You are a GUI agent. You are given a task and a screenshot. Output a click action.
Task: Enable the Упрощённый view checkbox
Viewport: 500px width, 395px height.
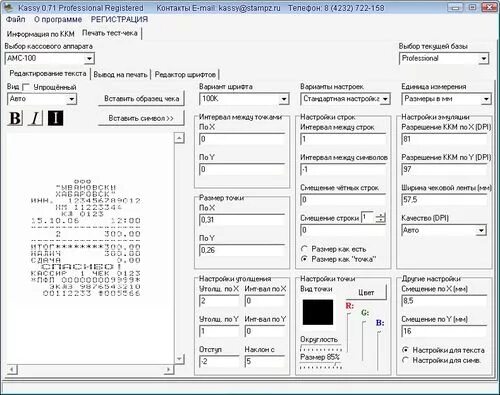[26, 87]
